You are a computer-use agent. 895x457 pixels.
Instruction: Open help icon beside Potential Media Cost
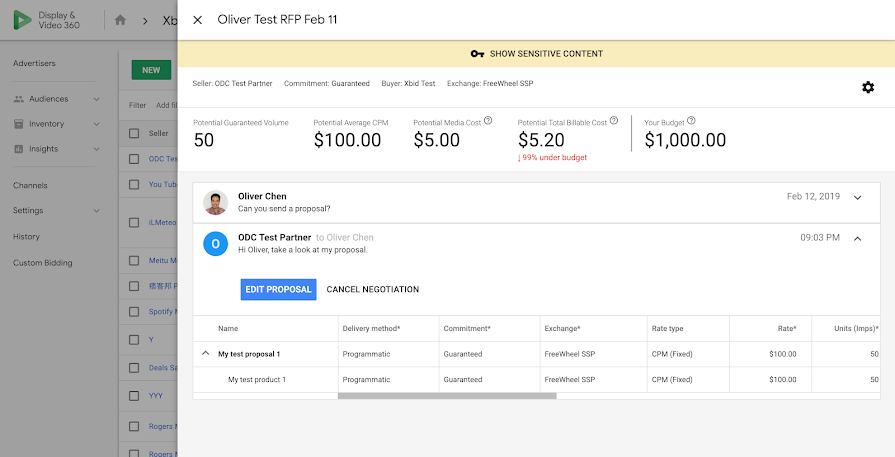click(x=488, y=121)
